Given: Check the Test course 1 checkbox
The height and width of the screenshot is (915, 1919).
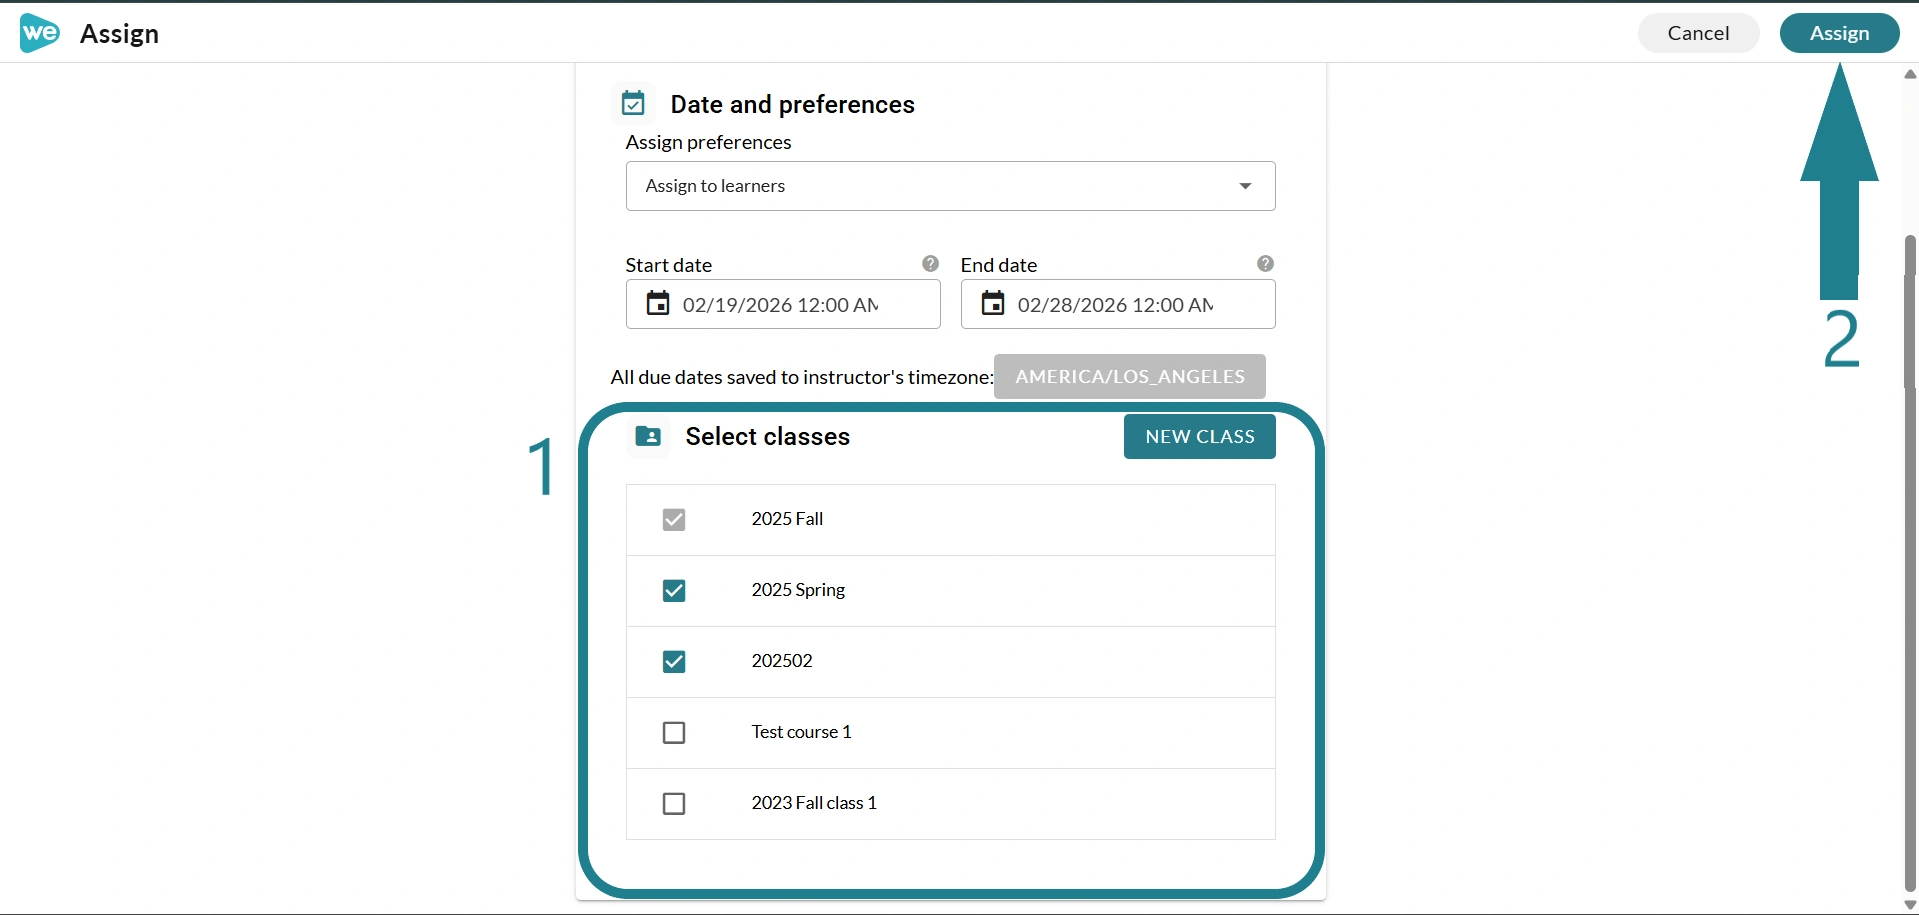Looking at the screenshot, I should 674,733.
